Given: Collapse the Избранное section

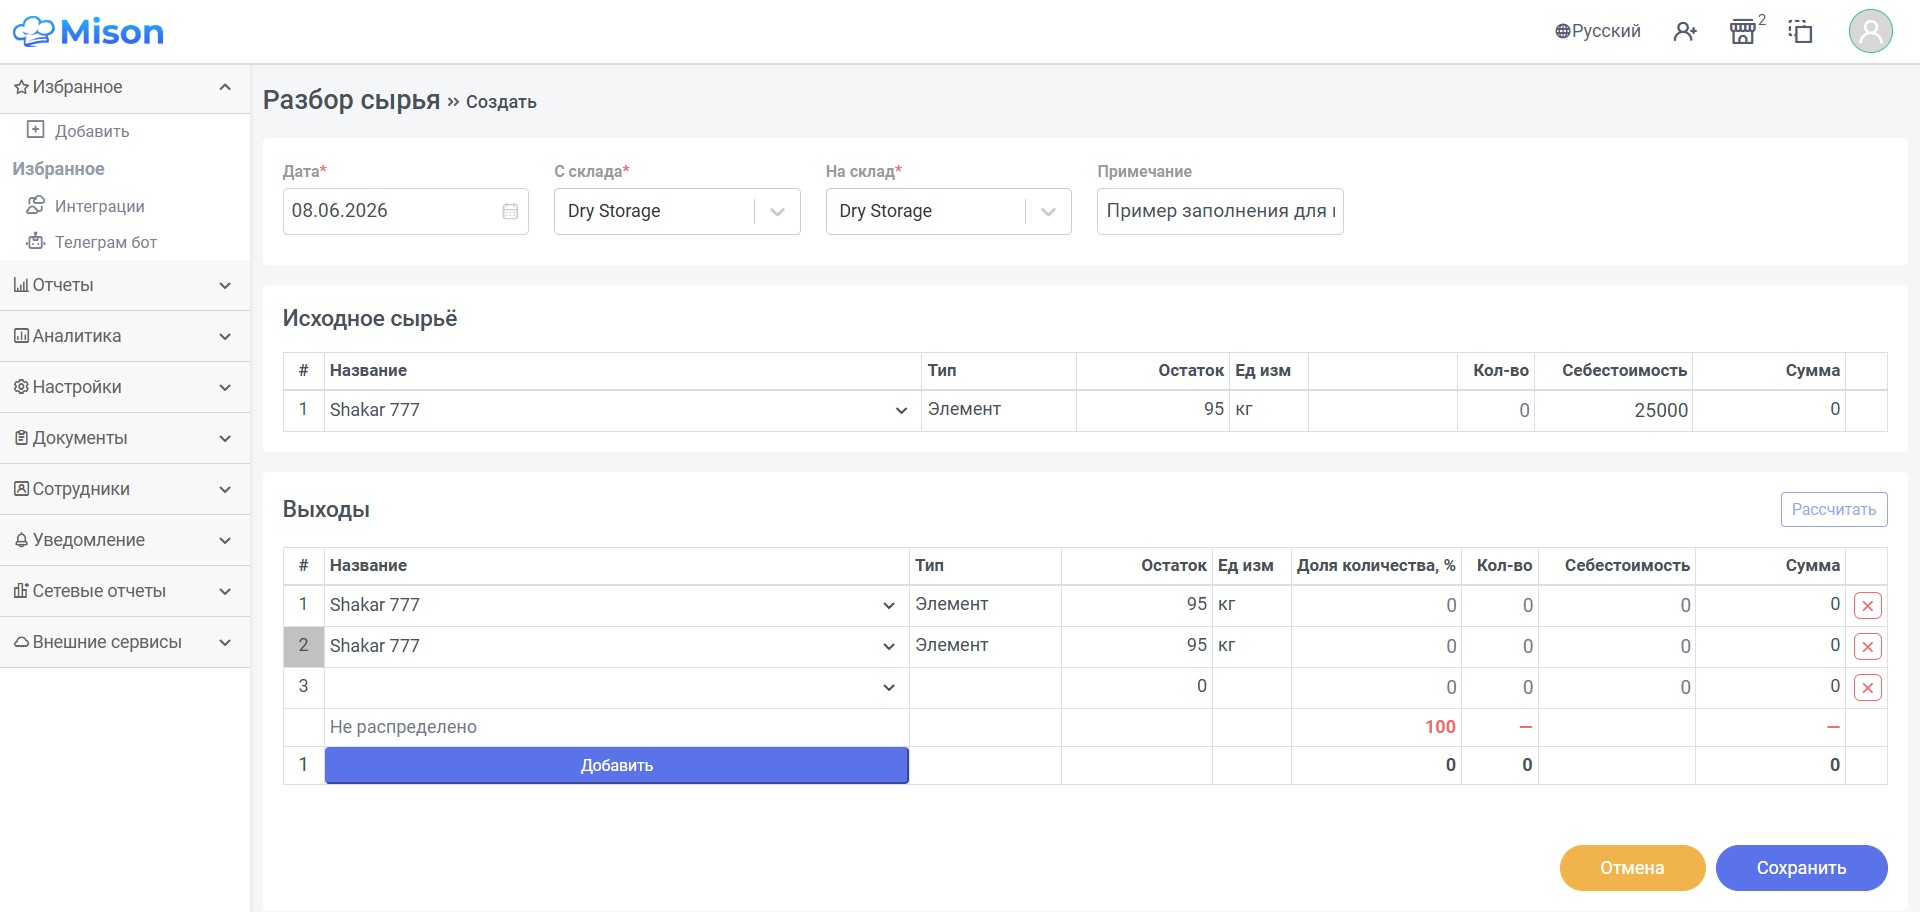Looking at the screenshot, I should pos(125,87).
